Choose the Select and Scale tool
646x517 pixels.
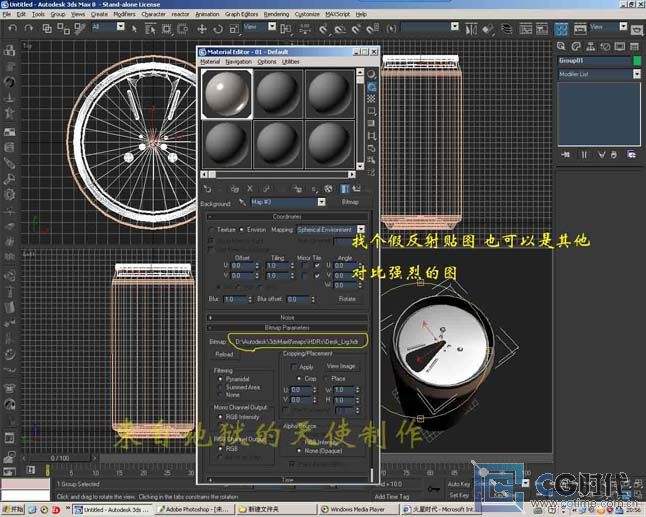pos(234,29)
